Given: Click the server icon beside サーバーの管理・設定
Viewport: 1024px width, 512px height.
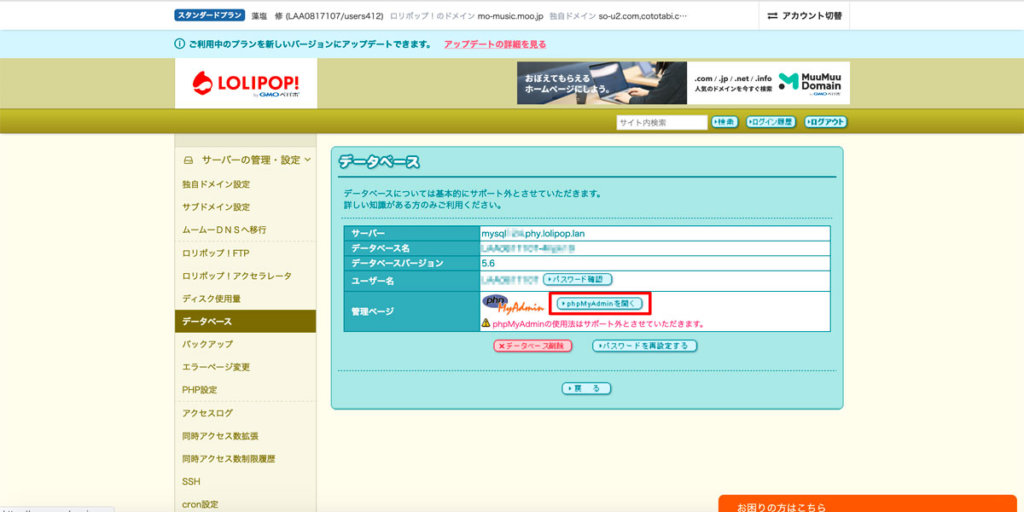Looking at the screenshot, I should [187, 160].
